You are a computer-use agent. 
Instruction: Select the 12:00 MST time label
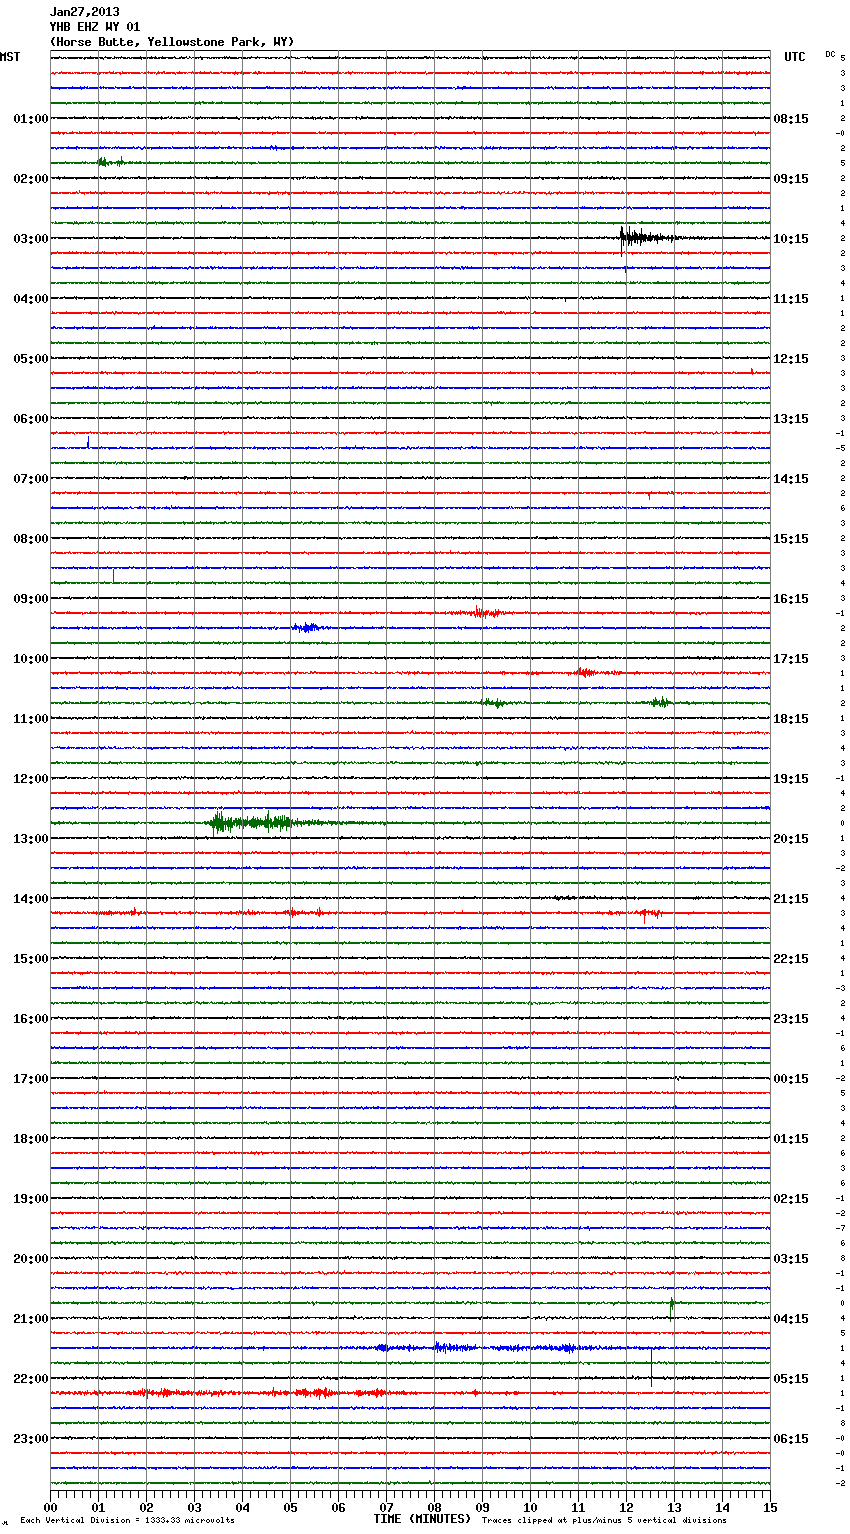point(31,779)
